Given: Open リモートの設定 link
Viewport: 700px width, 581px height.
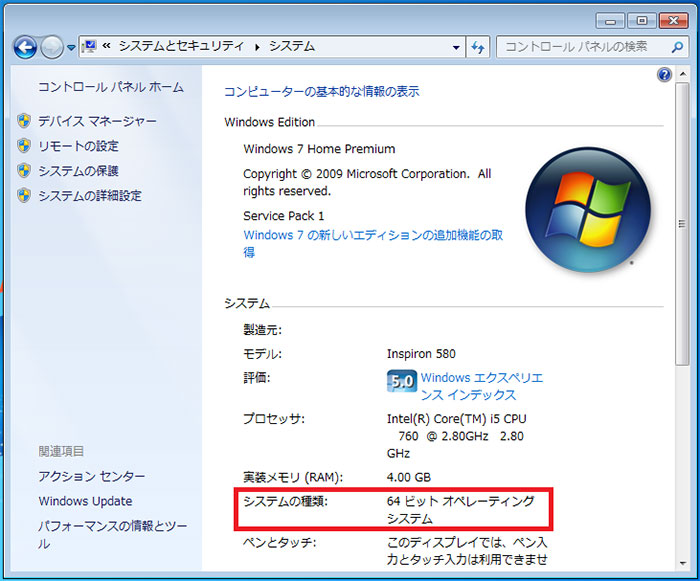Looking at the screenshot, I should coord(78,146).
